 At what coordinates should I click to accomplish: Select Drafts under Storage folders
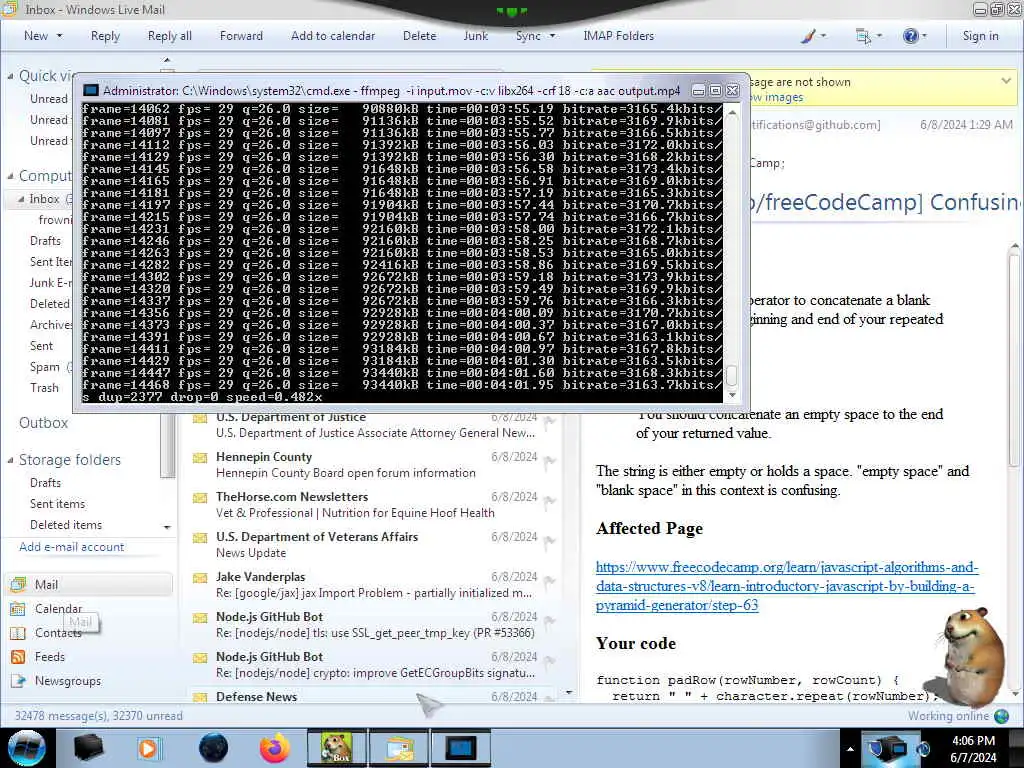45,483
